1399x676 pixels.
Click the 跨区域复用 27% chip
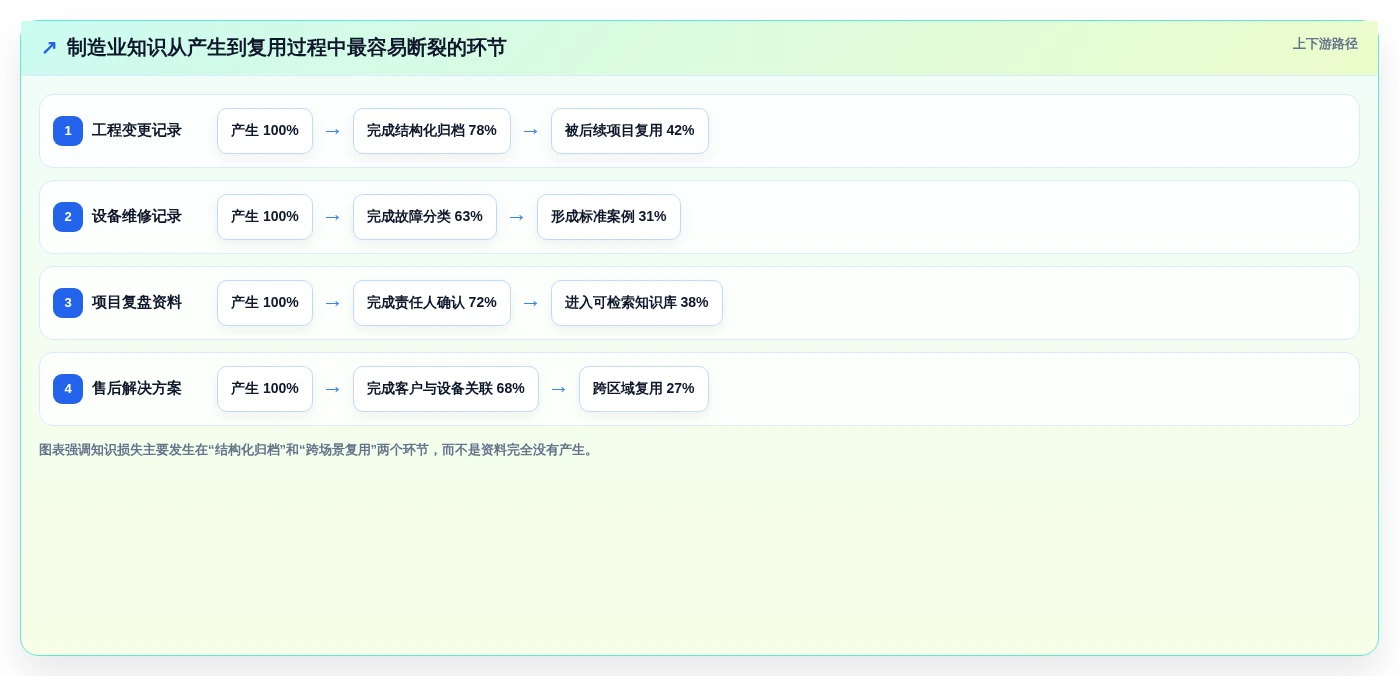(644, 389)
